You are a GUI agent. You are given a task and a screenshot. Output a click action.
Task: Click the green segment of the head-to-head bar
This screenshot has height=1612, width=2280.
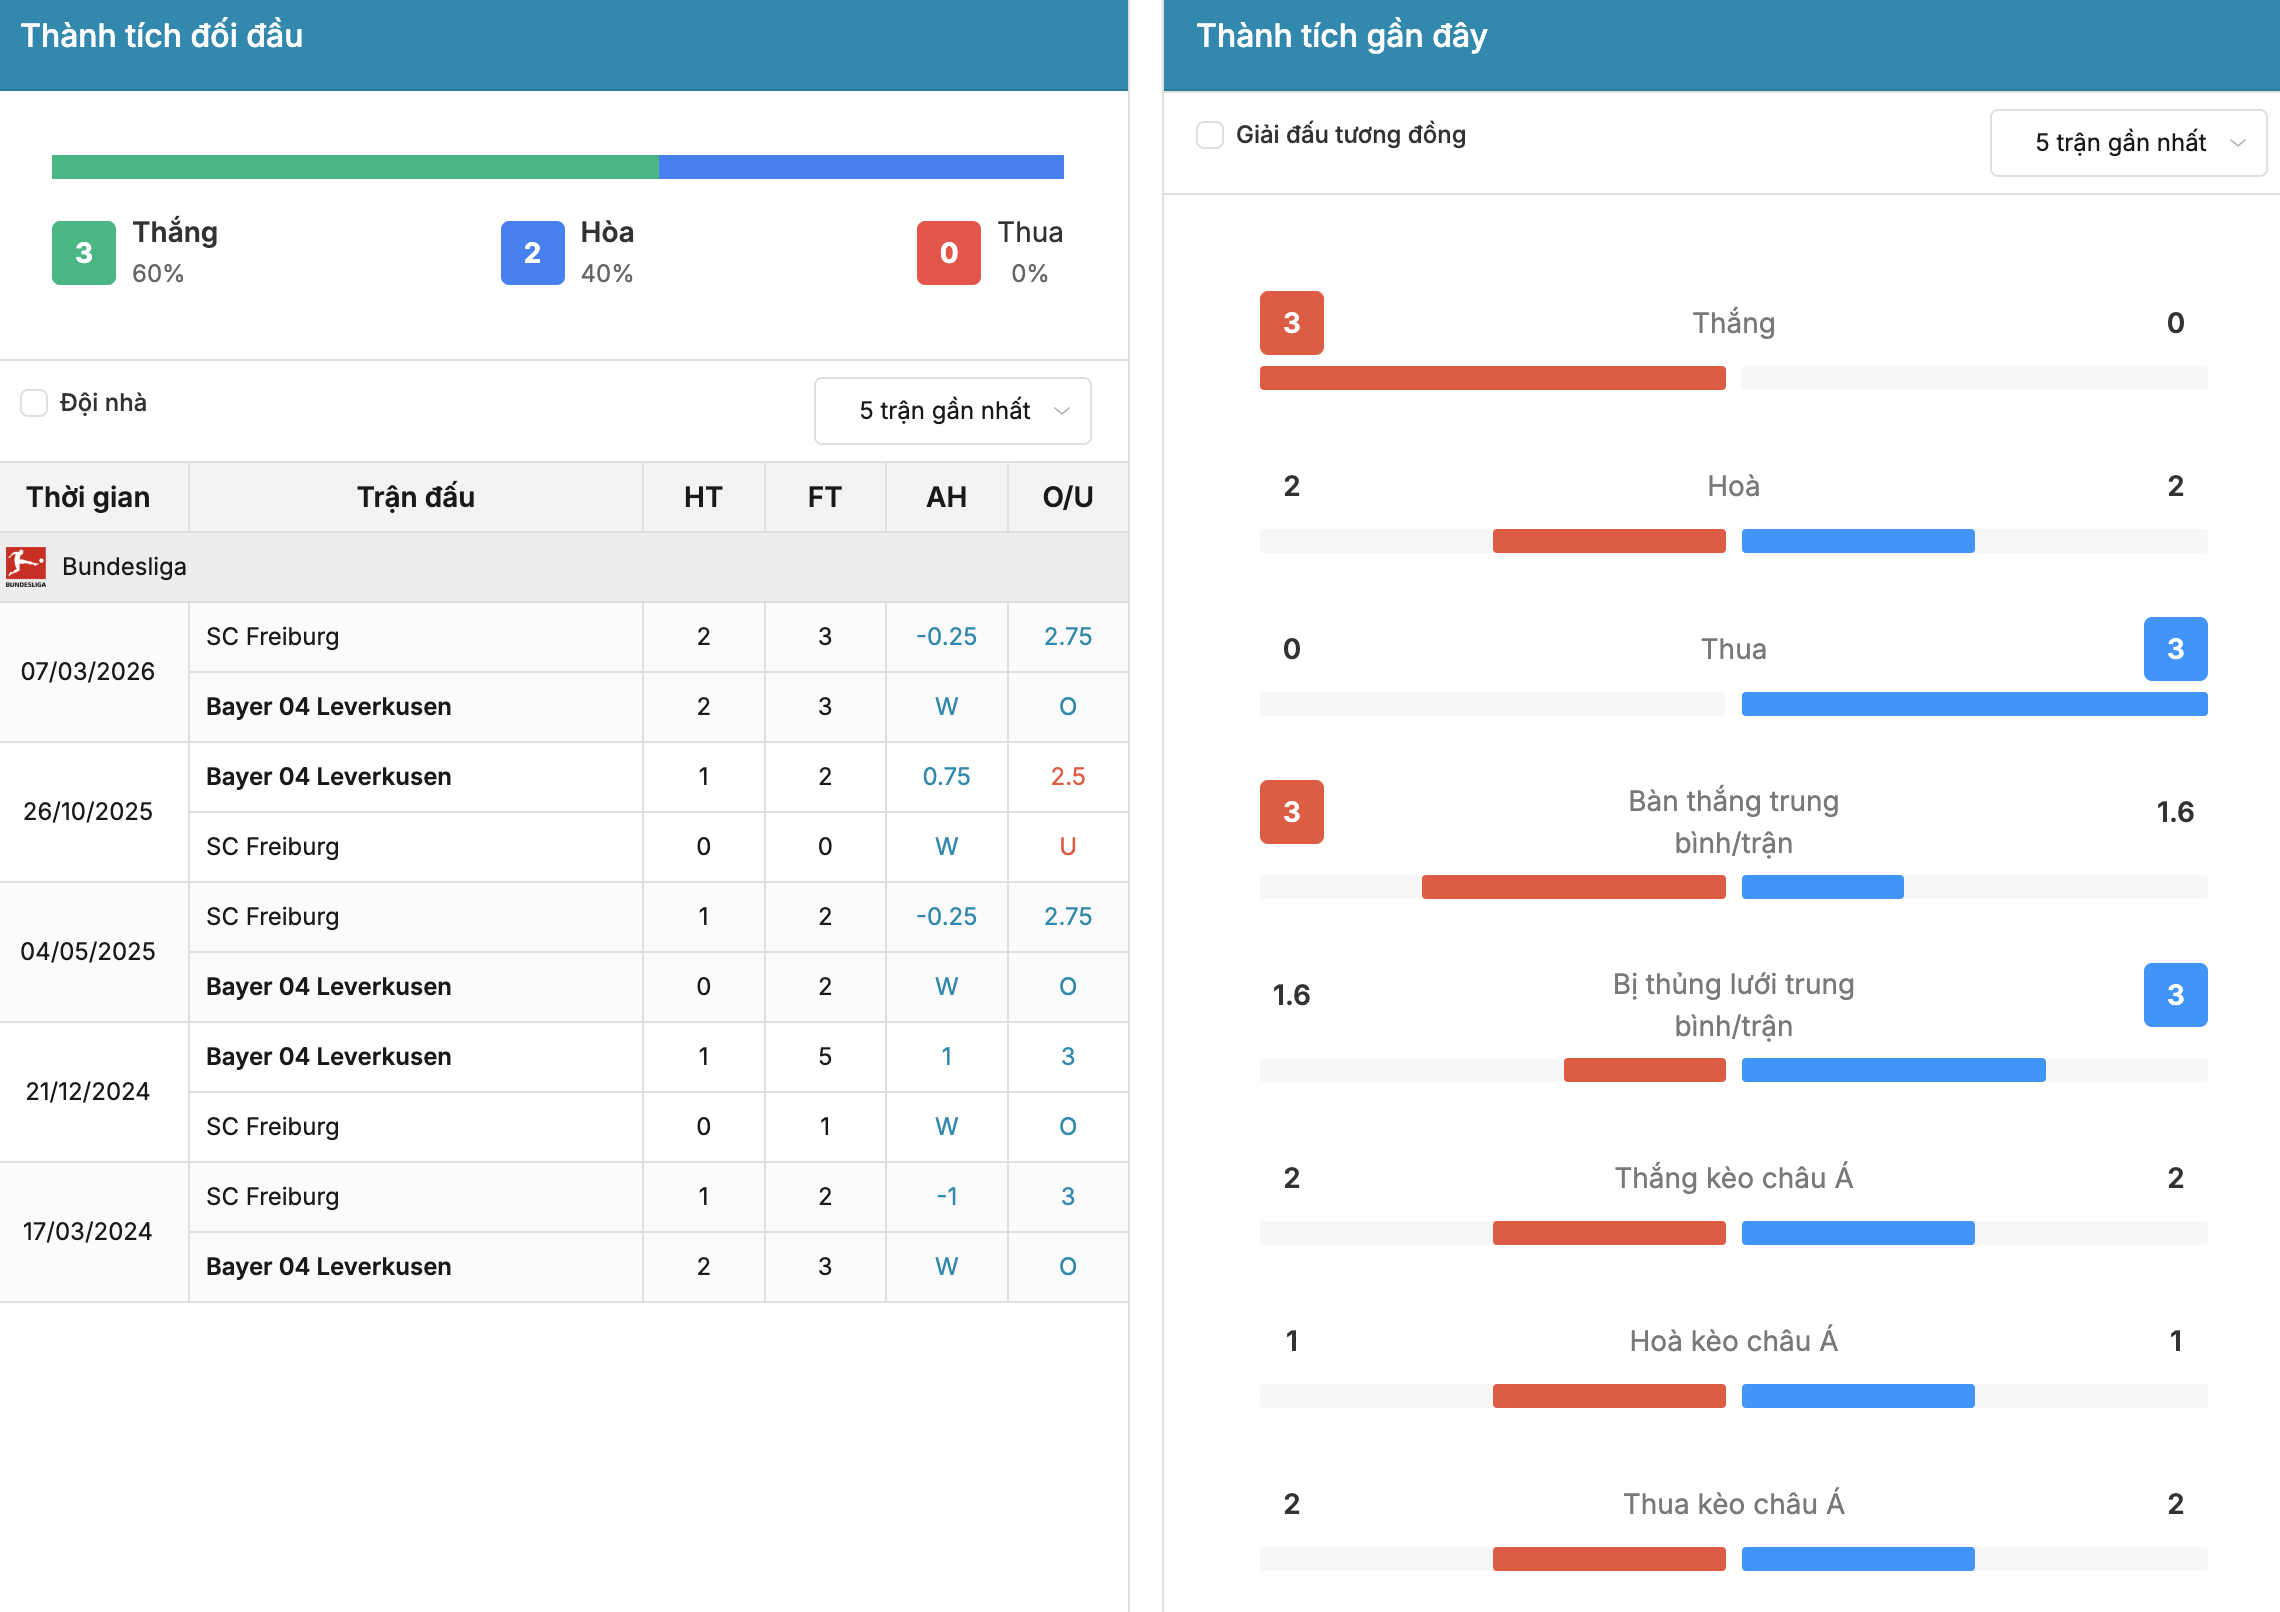click(x=355, y=167)
